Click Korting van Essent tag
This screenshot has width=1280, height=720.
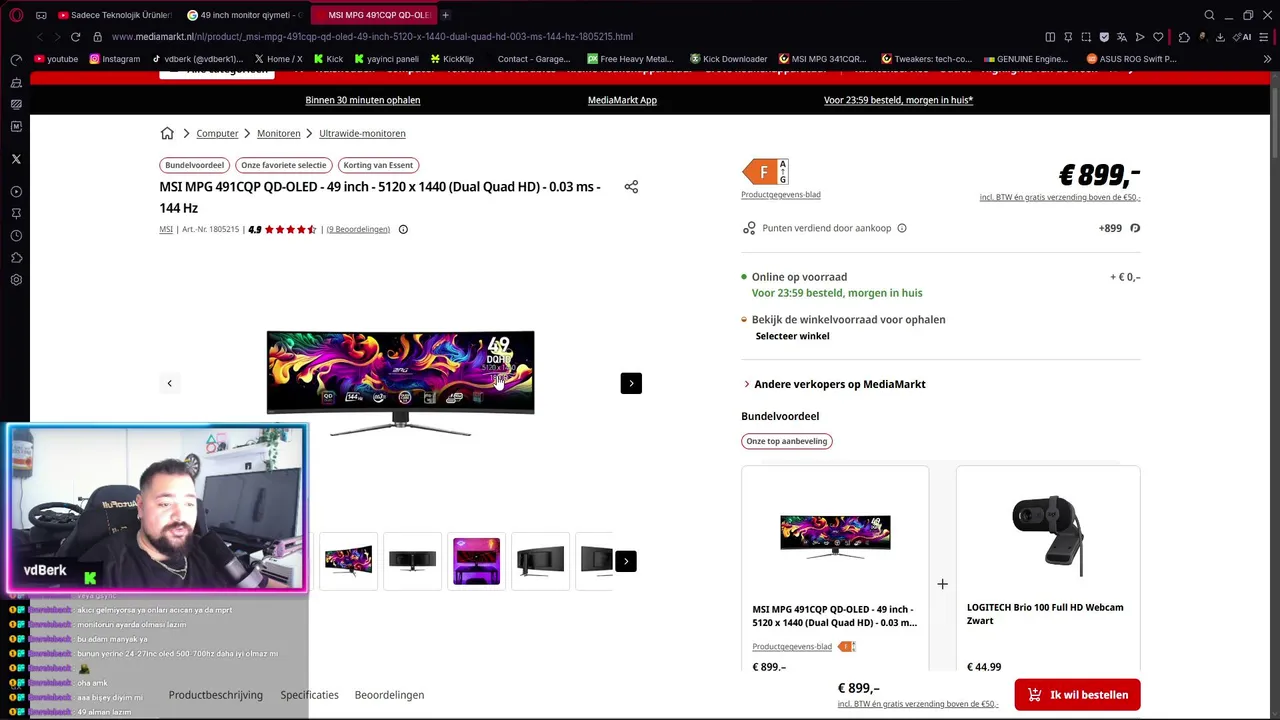pyautogui.click(x=378, y=165)
